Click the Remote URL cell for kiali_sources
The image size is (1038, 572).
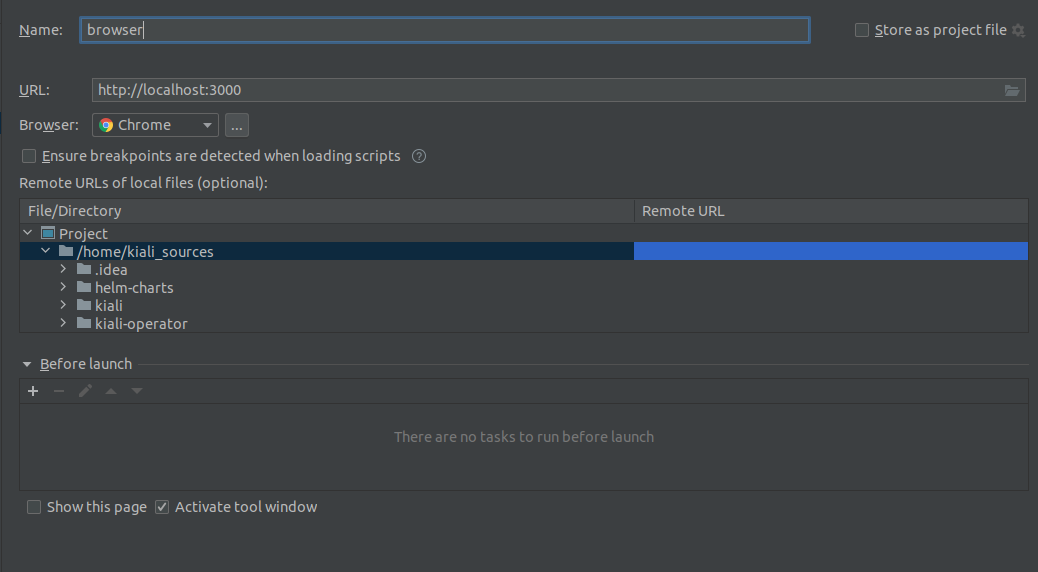[x=830, y=252]
